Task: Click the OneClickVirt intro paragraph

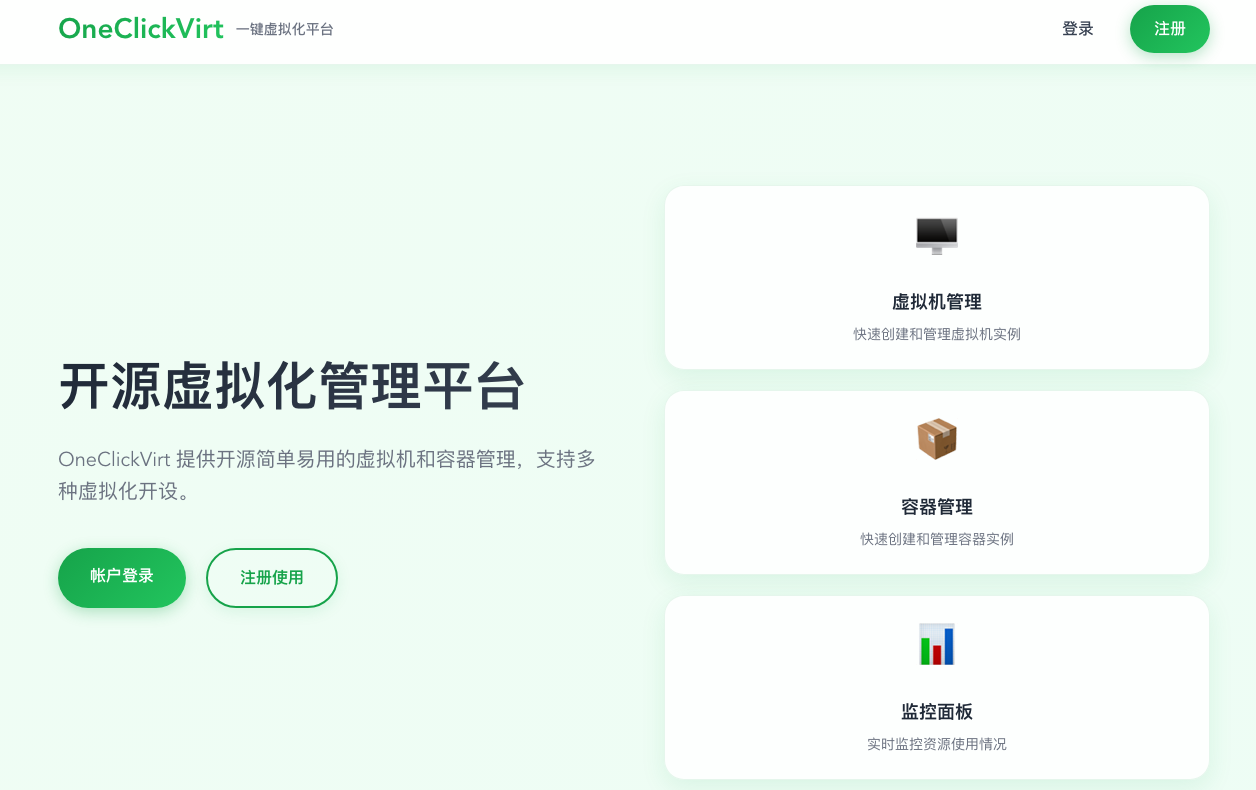Action: (327, 475)
